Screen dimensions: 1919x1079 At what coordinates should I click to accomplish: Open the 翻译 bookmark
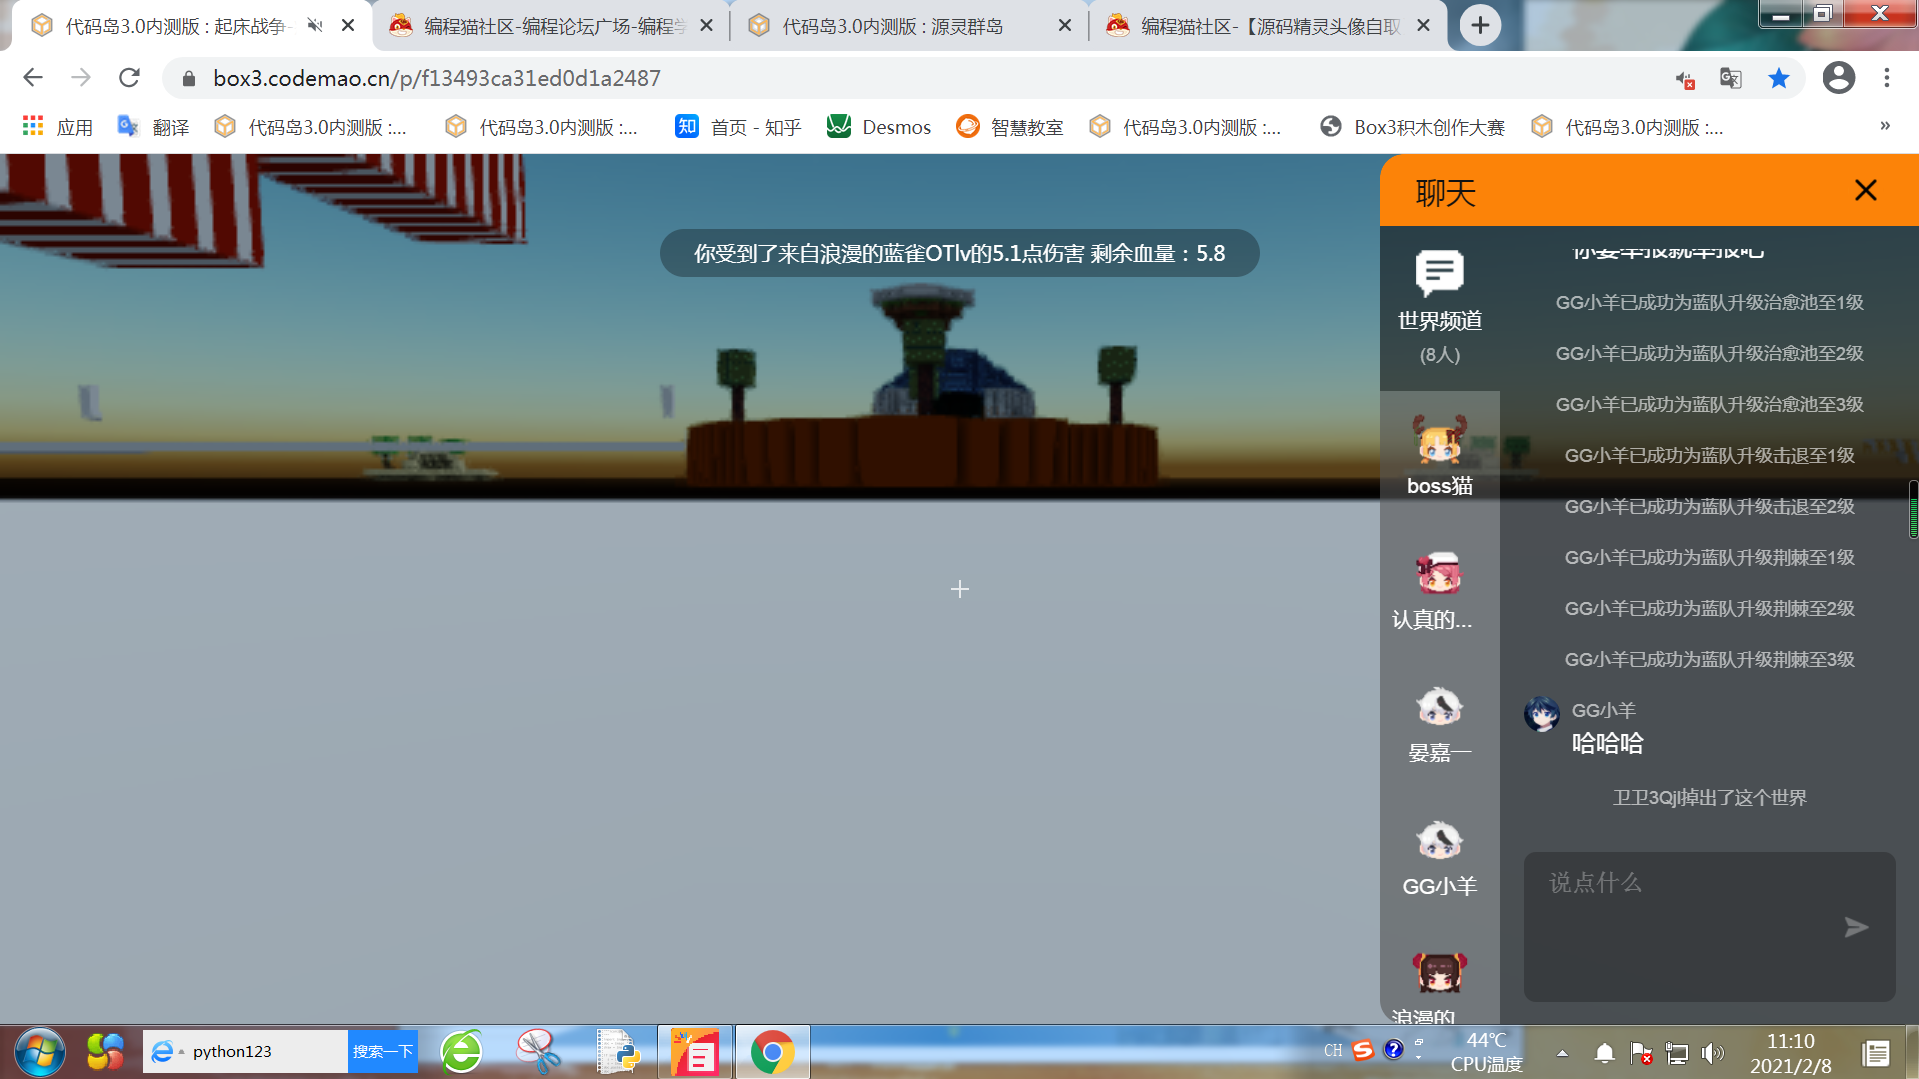(153, 127)
